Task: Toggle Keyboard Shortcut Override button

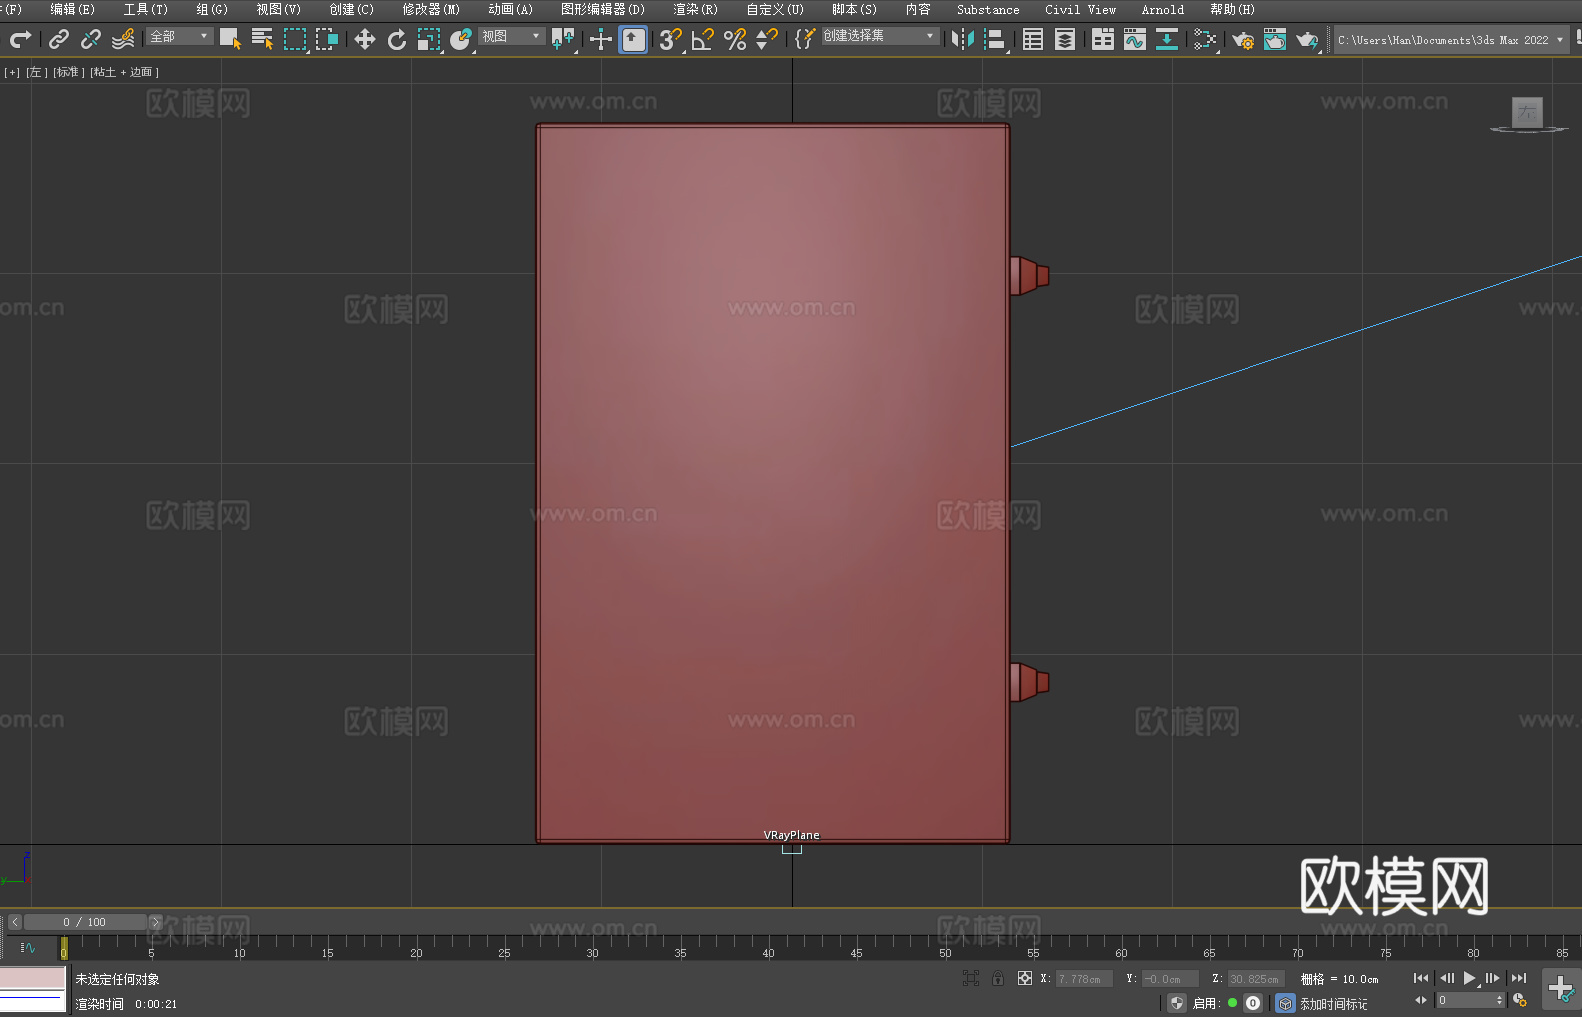Action: tap(633, 39)
